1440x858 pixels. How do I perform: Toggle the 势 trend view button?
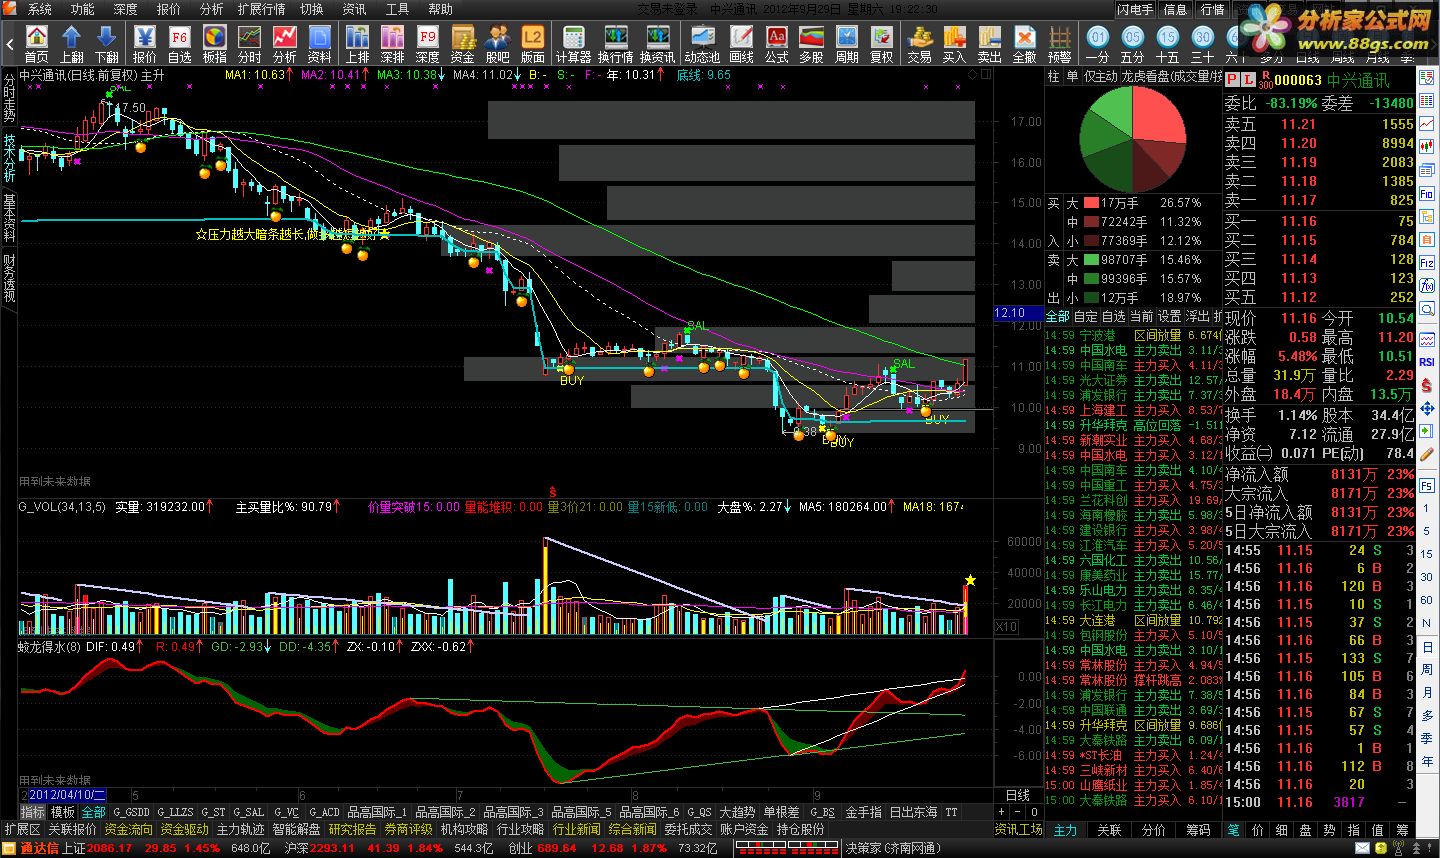pos(1329,830)
